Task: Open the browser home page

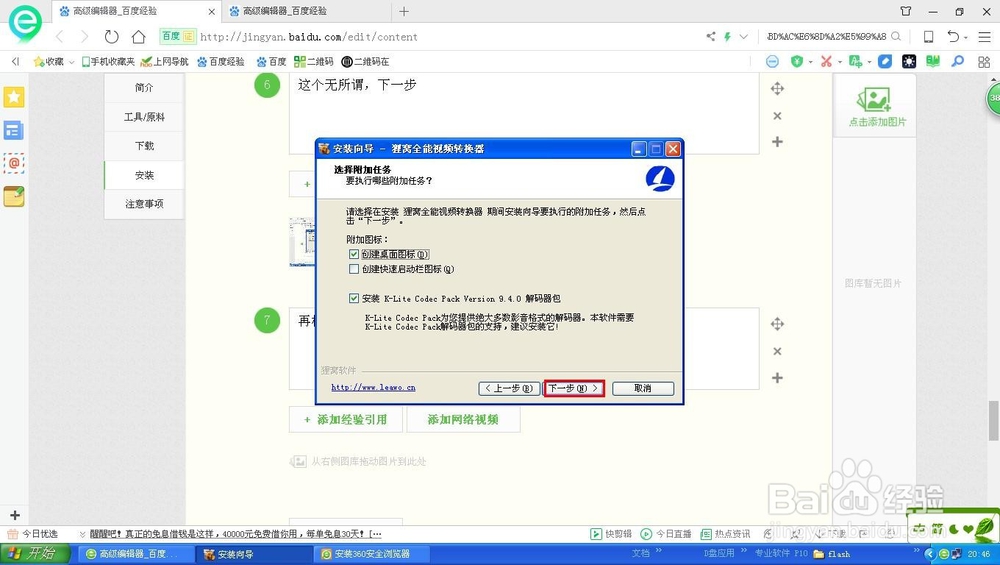Action: point(138,36)
